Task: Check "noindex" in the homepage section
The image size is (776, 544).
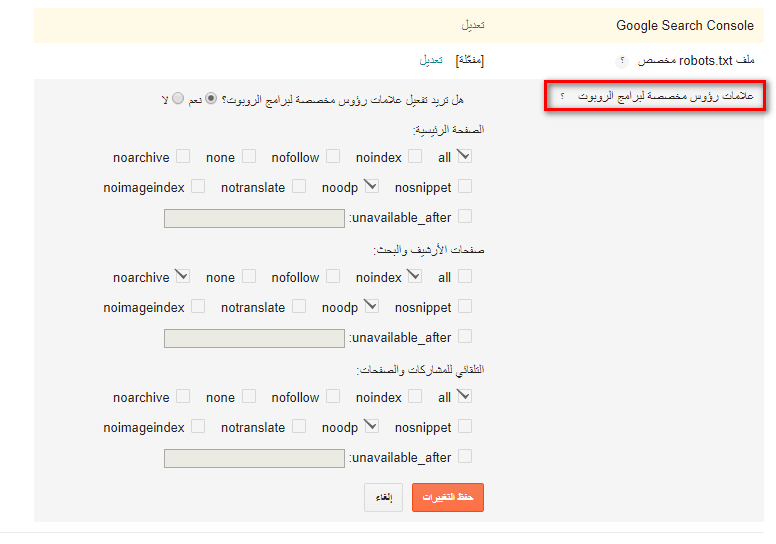Action: tap(414, 157)
